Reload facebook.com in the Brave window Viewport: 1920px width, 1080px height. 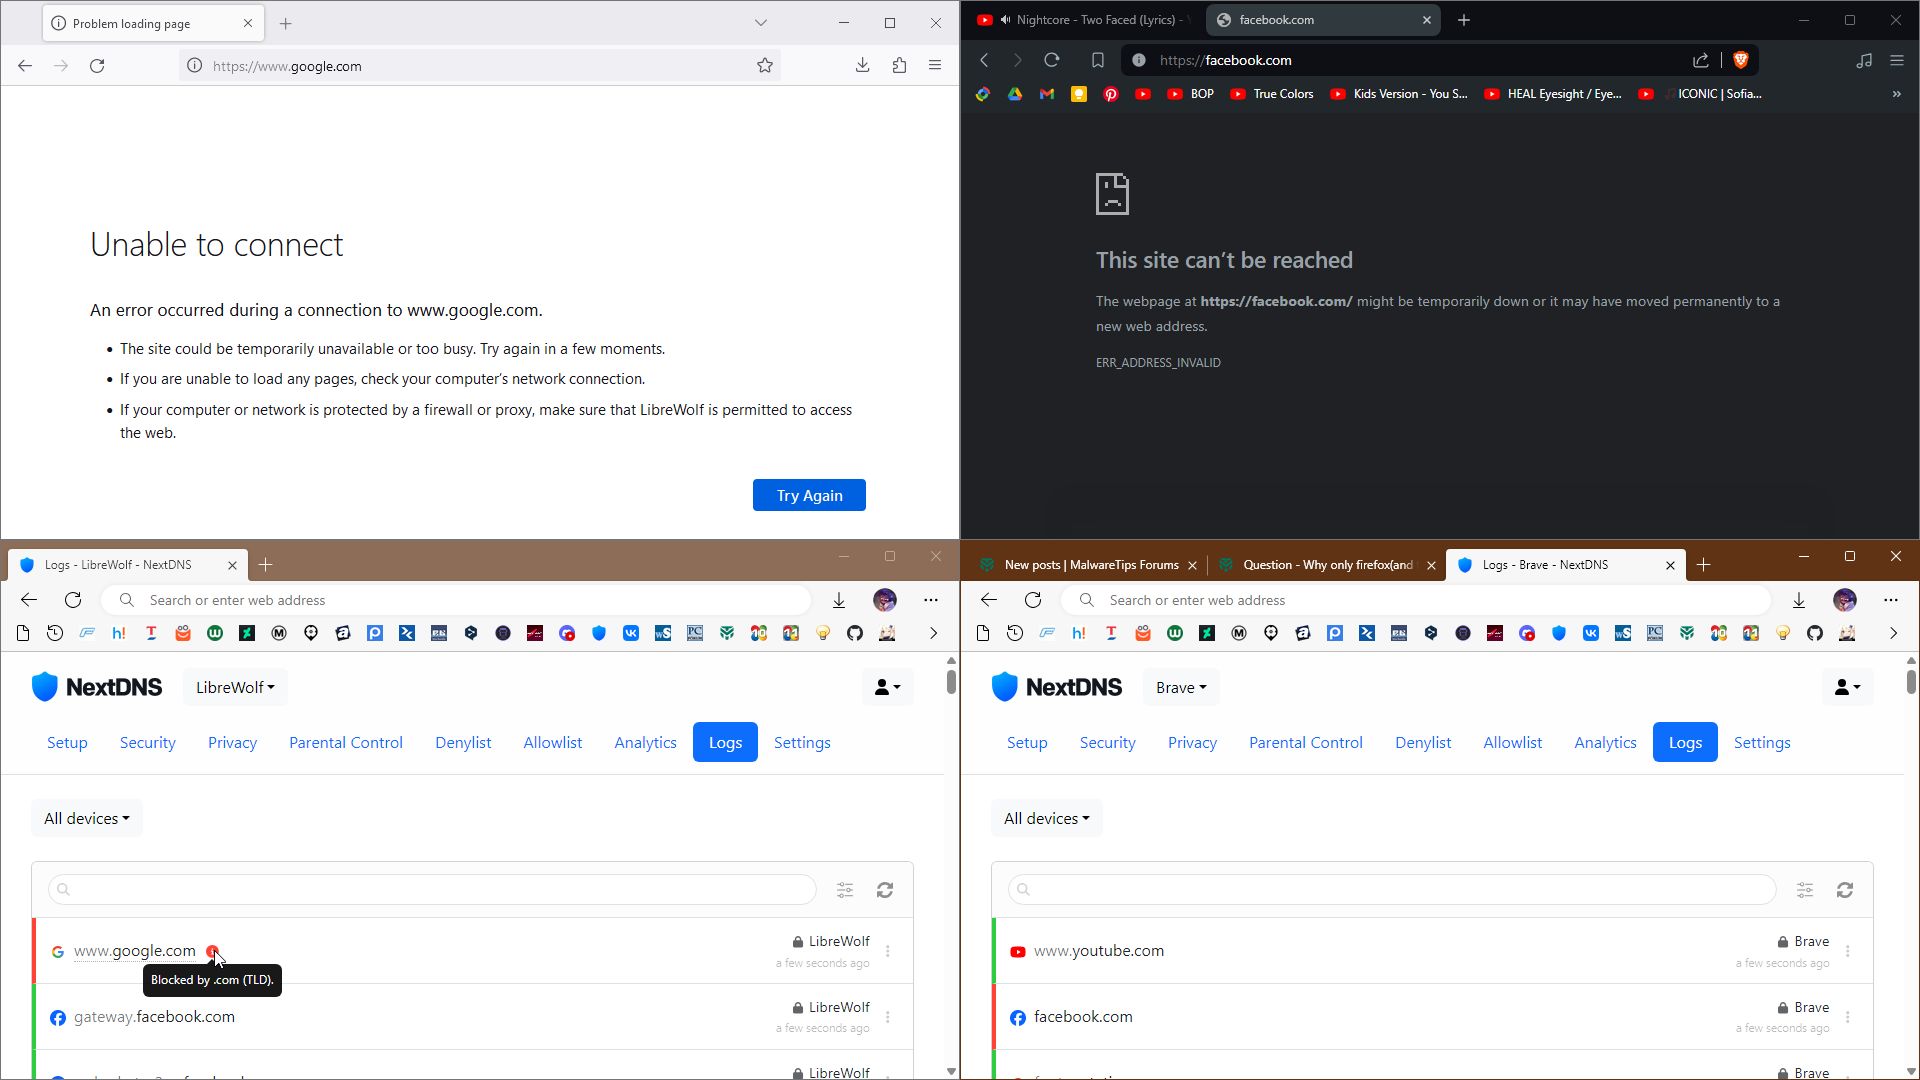pyautogui.click(x=1052, y=60)
